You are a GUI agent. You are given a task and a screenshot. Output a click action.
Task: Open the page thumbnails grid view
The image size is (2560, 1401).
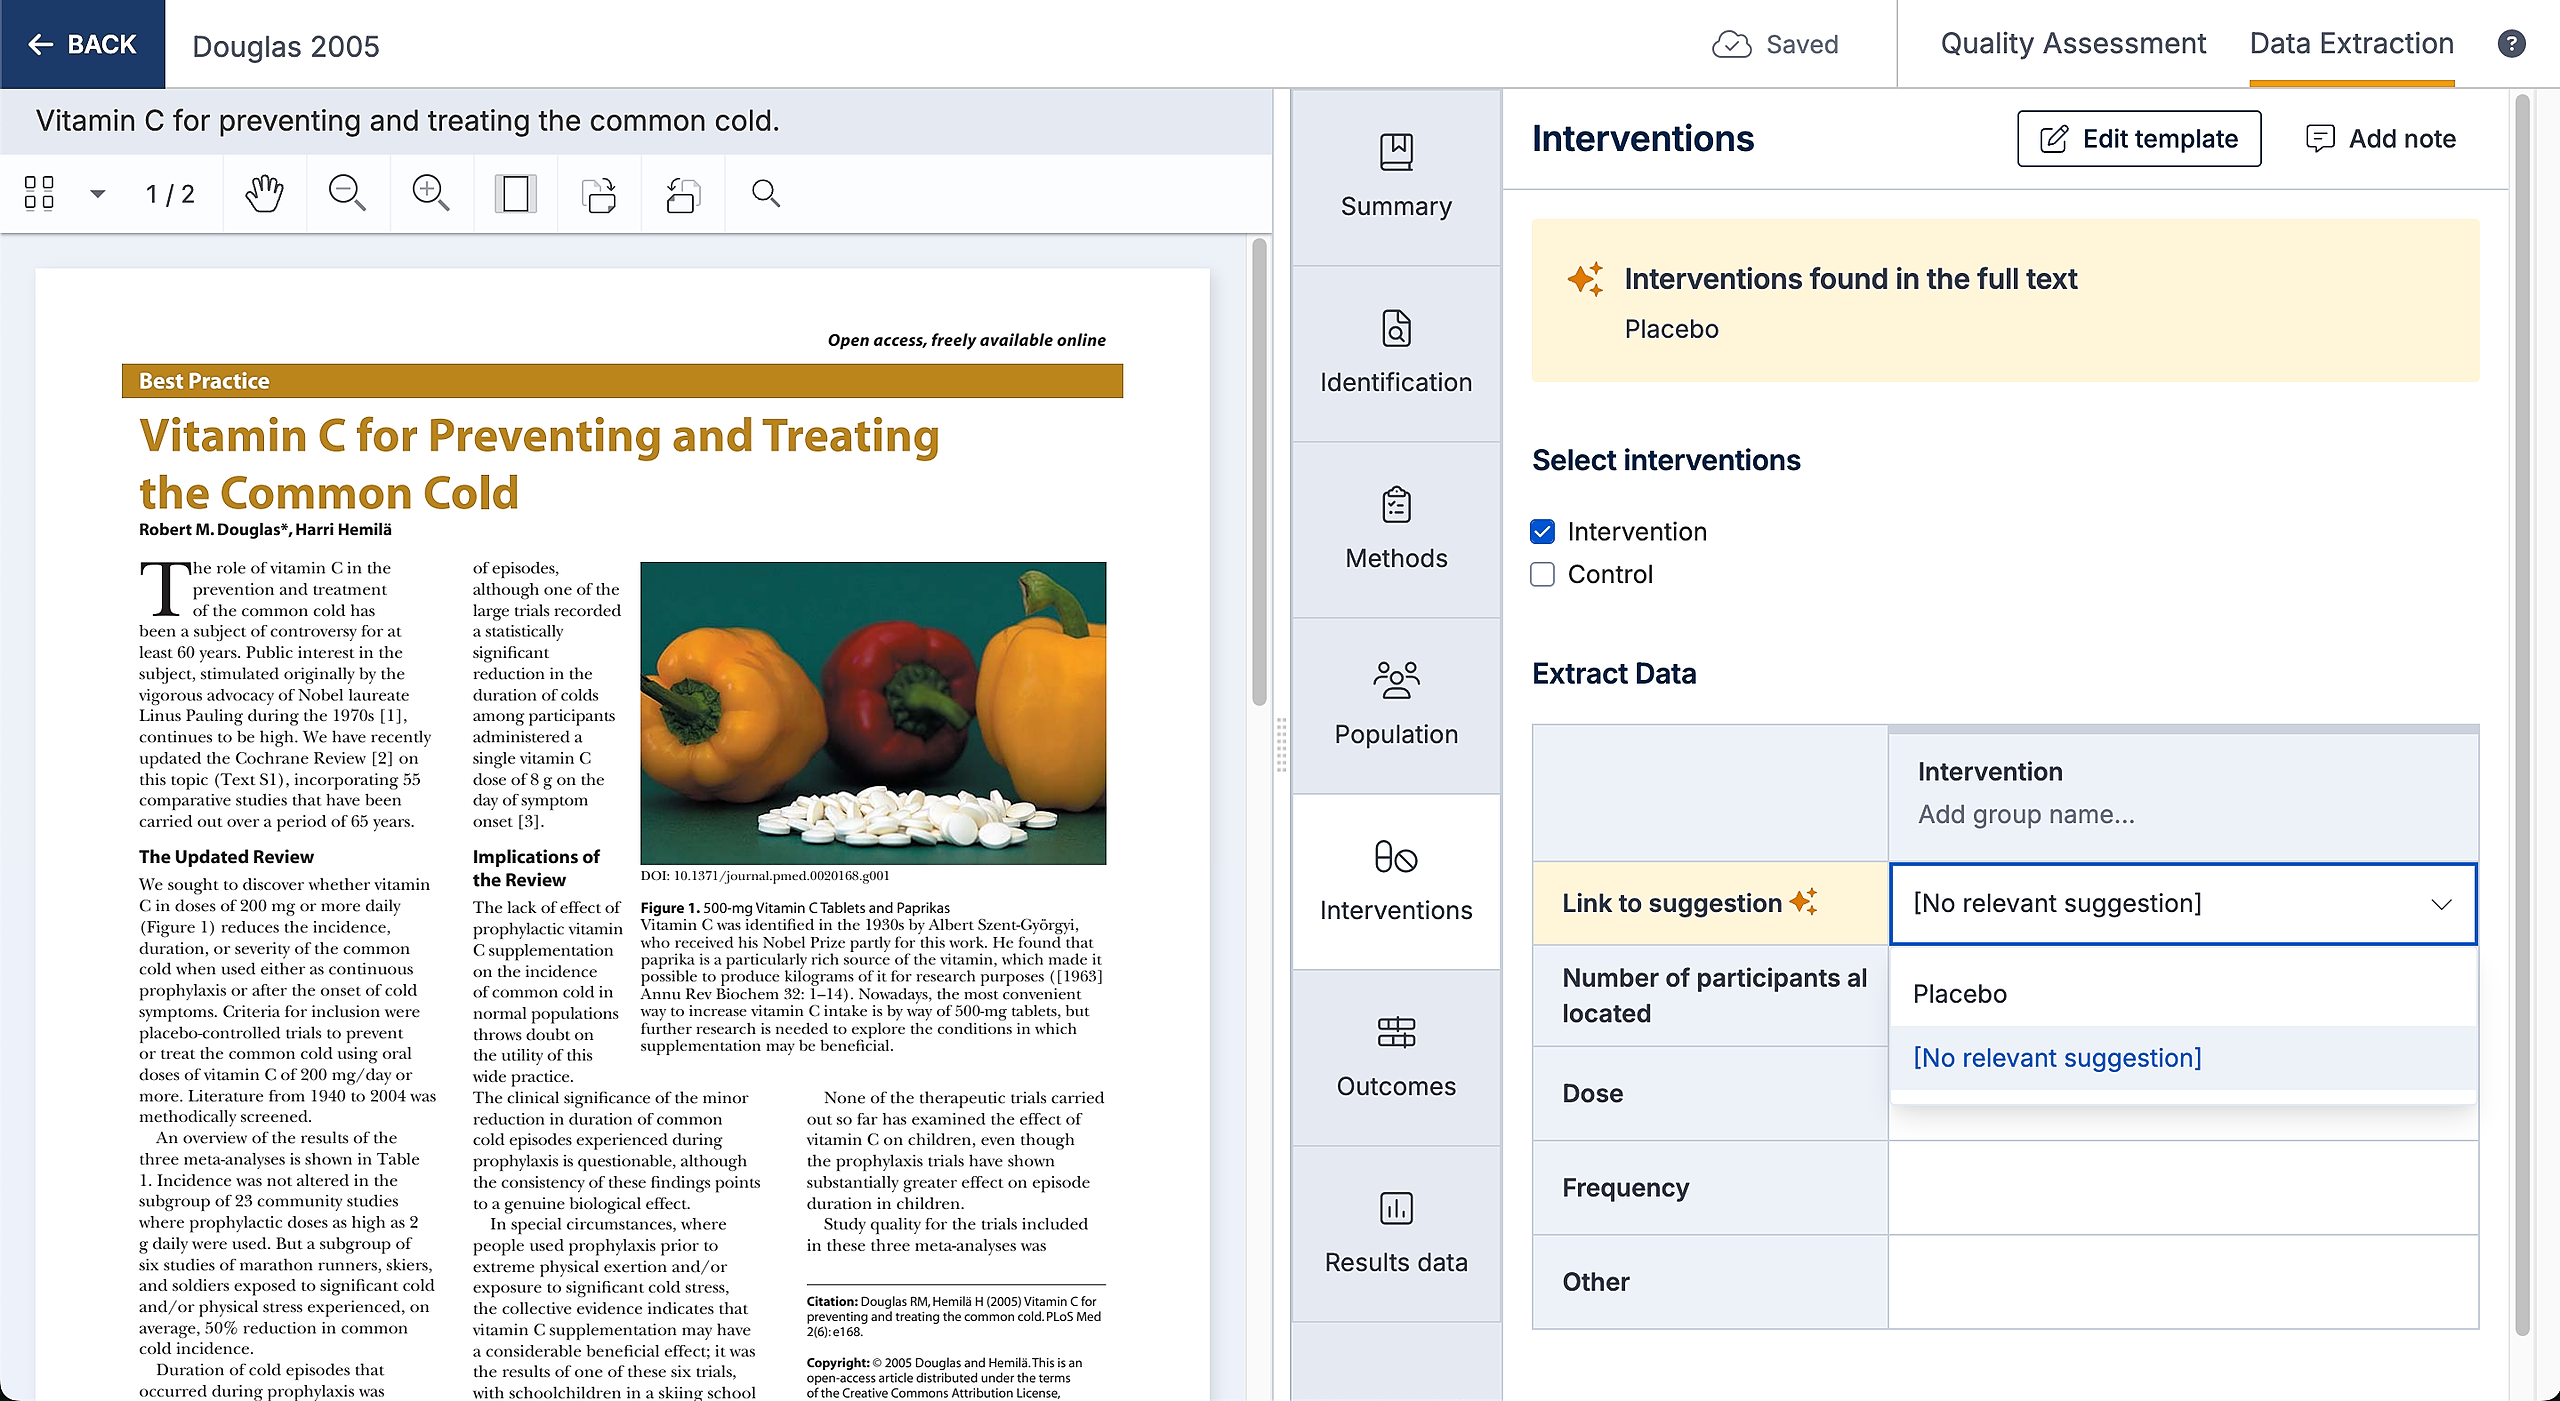pyautogui.click(x=39, y=193)
